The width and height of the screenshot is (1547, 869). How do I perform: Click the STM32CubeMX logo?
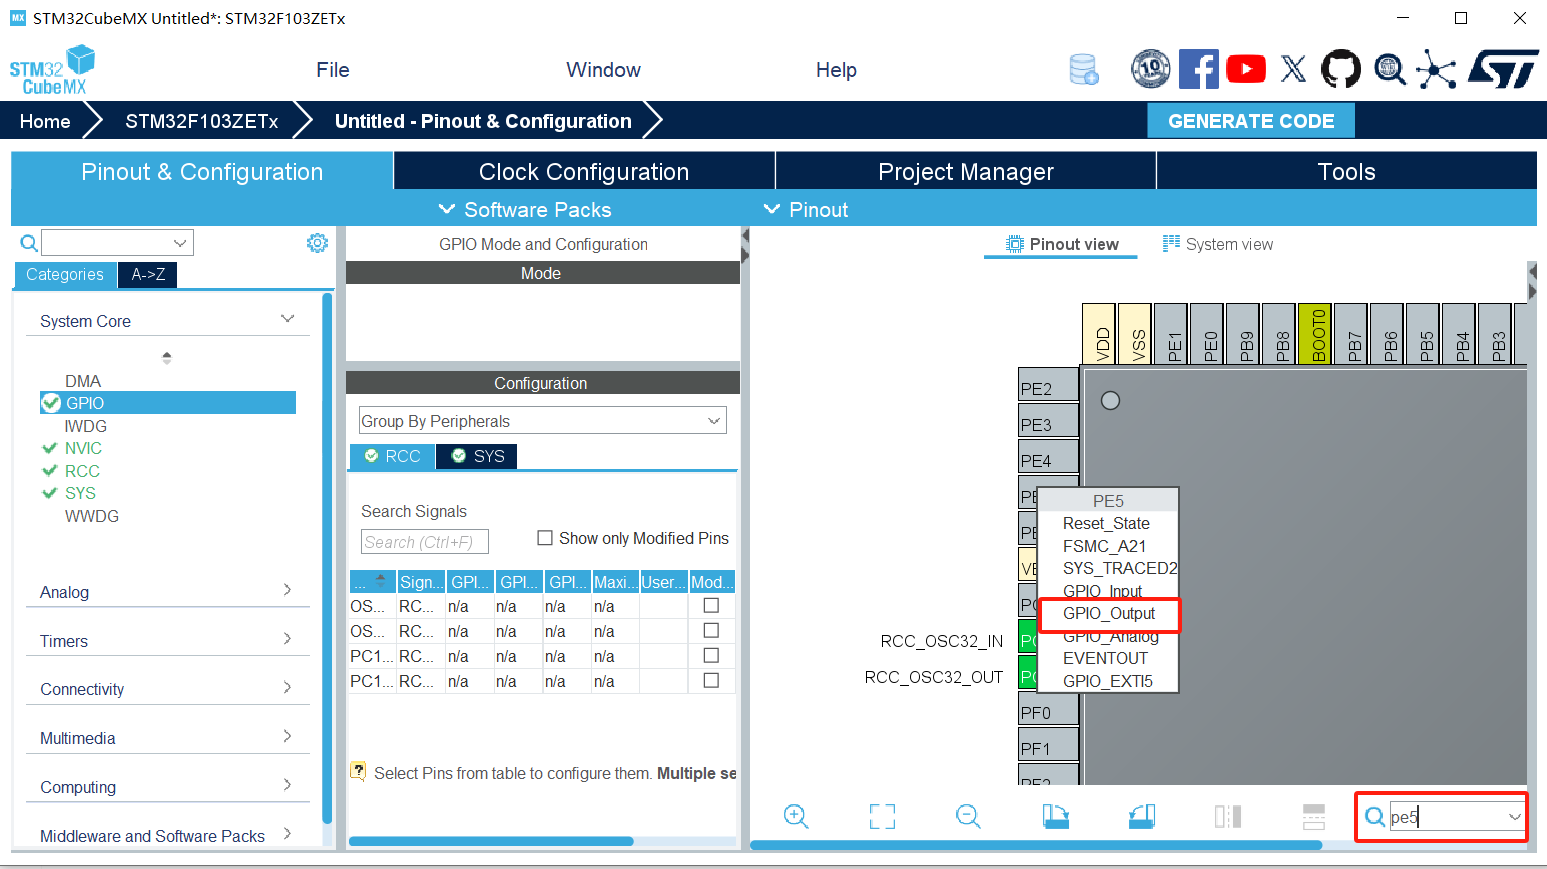click(52, 70)
